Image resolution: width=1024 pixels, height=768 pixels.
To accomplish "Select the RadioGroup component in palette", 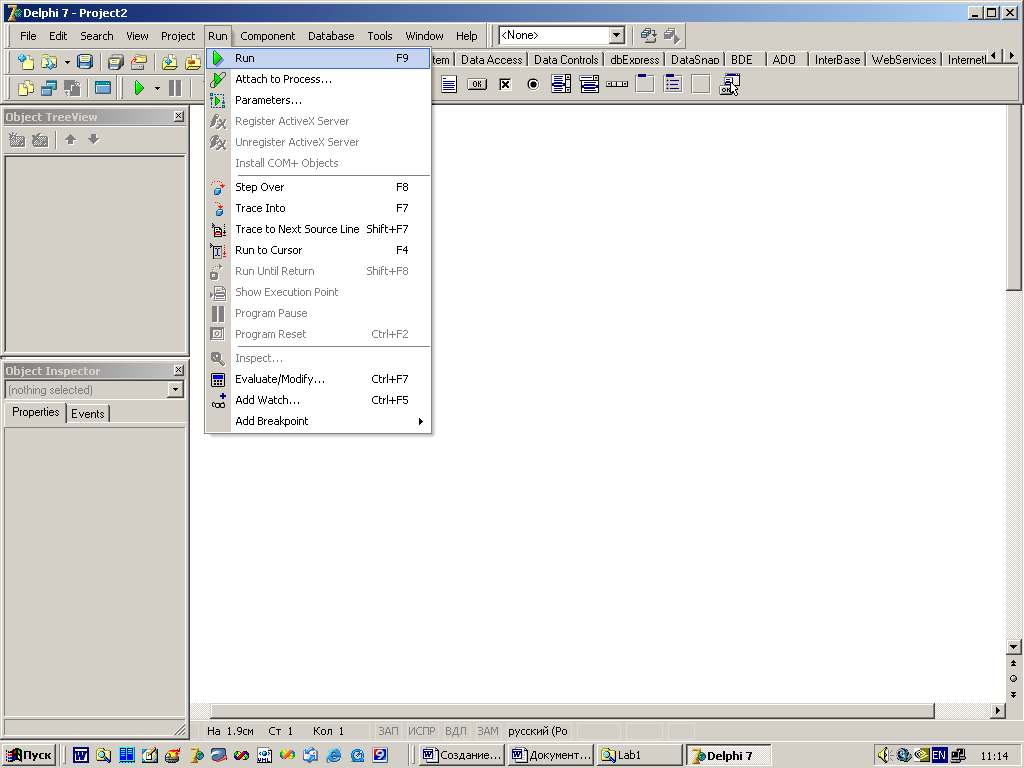I will click(x=673, y=84).
